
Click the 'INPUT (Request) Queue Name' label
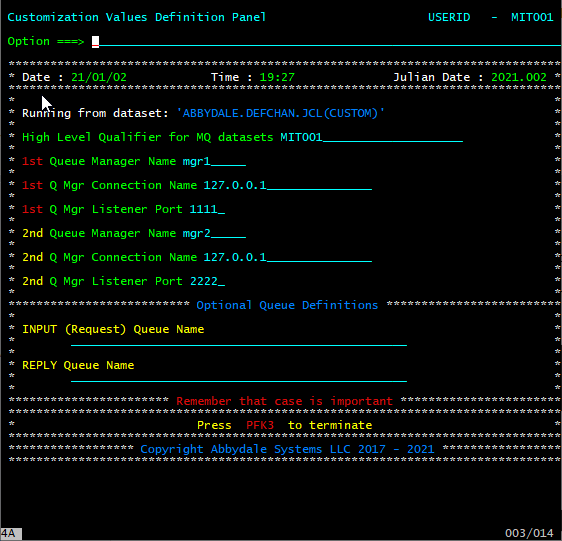point(113,329)
